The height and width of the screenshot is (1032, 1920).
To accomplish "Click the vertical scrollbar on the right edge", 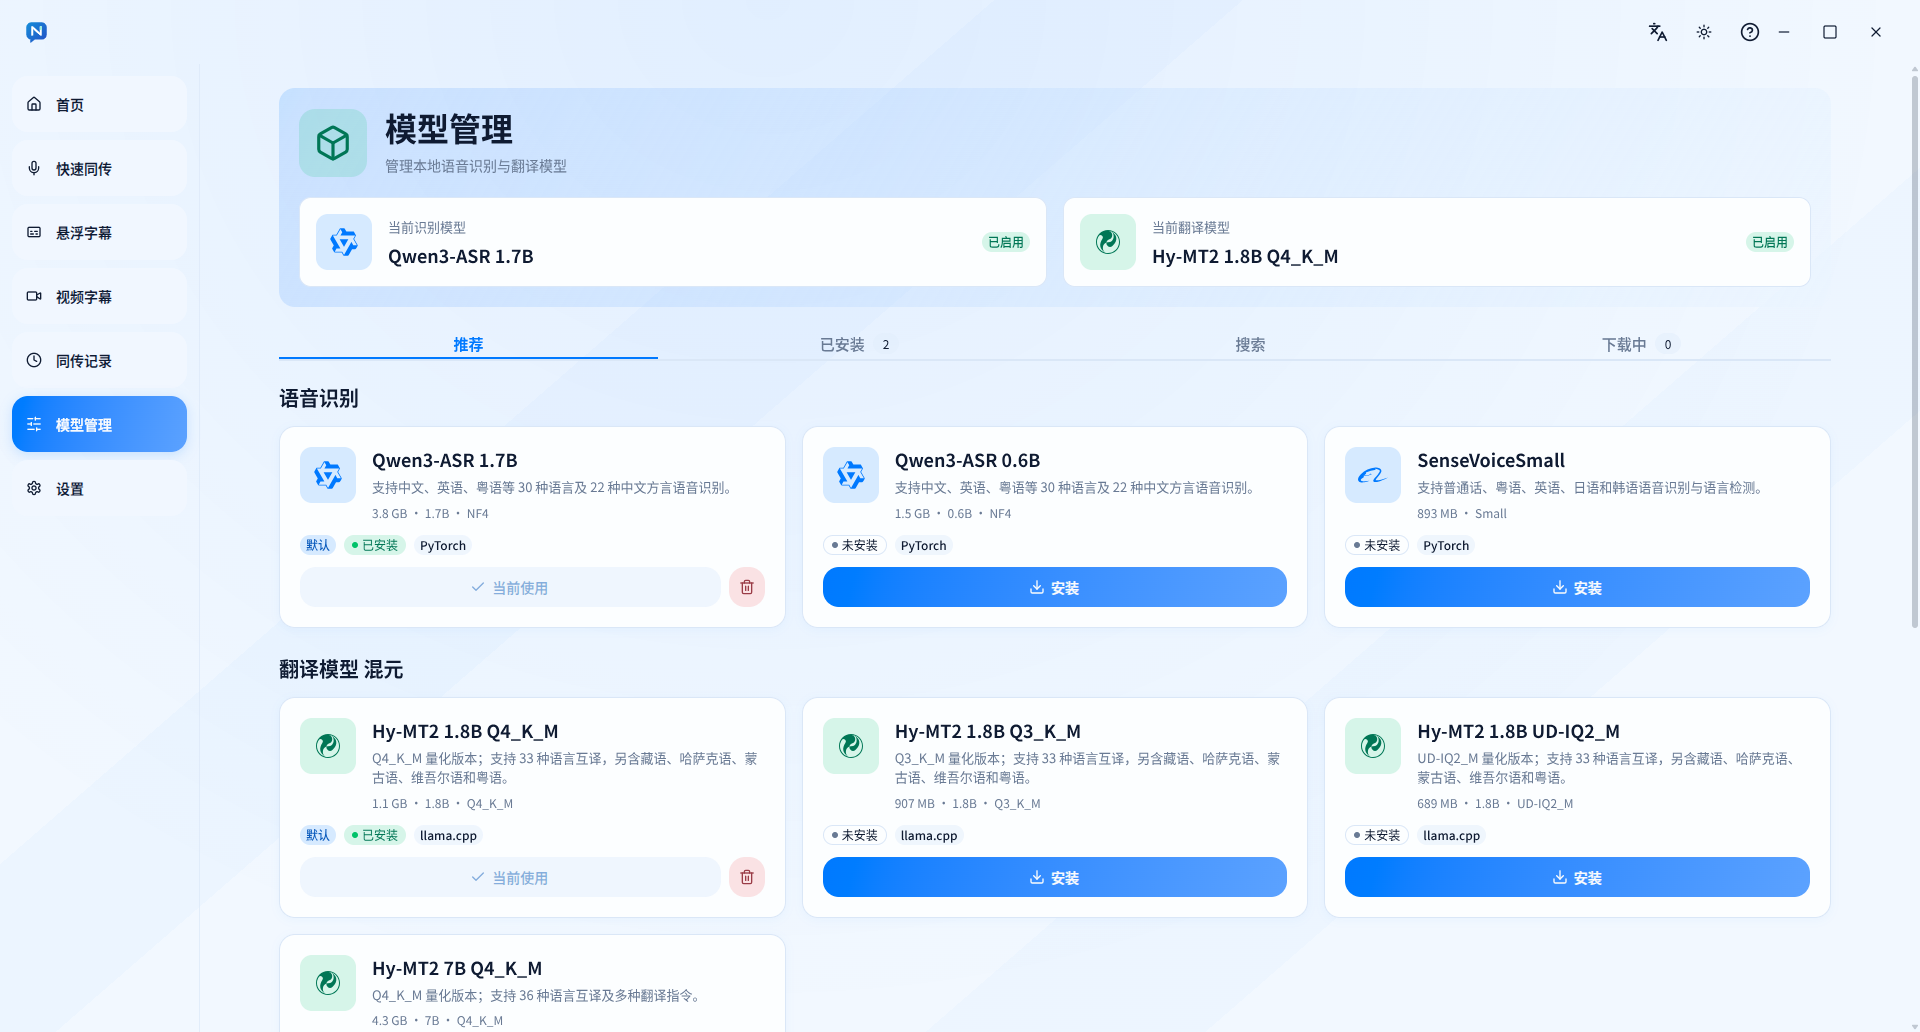I will point(1915,350).
